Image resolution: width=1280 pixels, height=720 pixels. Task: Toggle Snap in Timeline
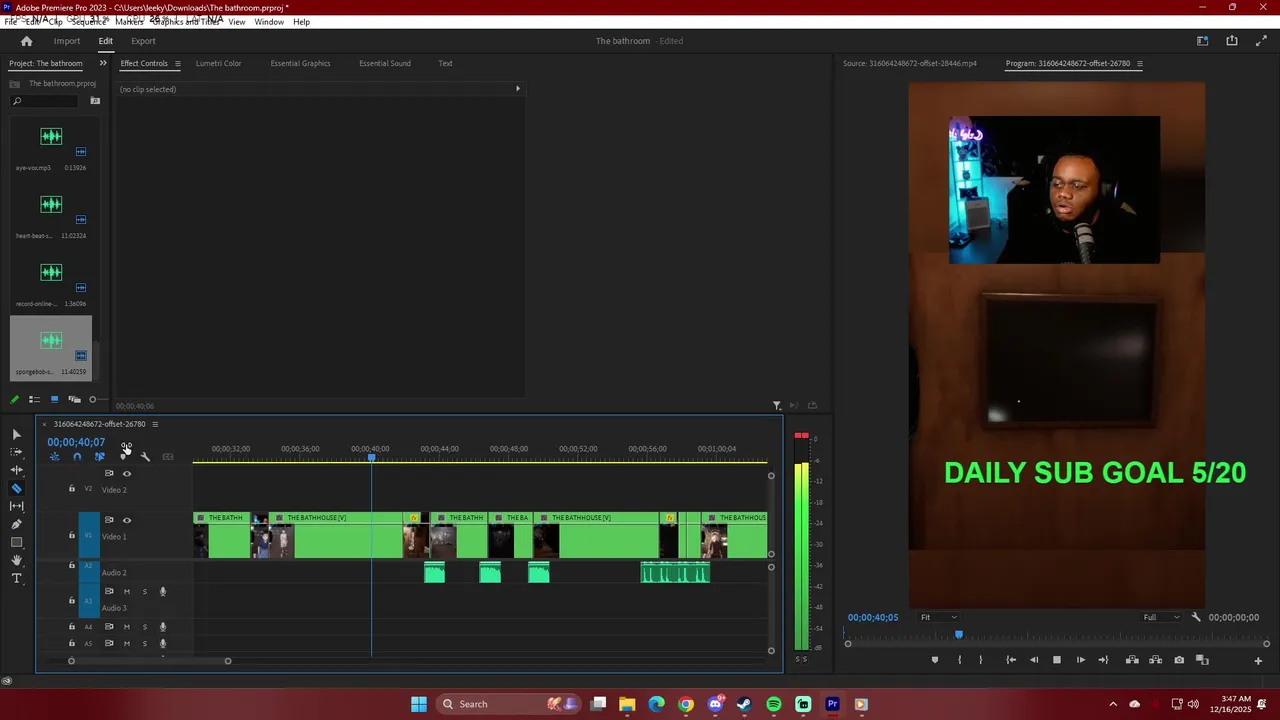click(x=77, y=457)
